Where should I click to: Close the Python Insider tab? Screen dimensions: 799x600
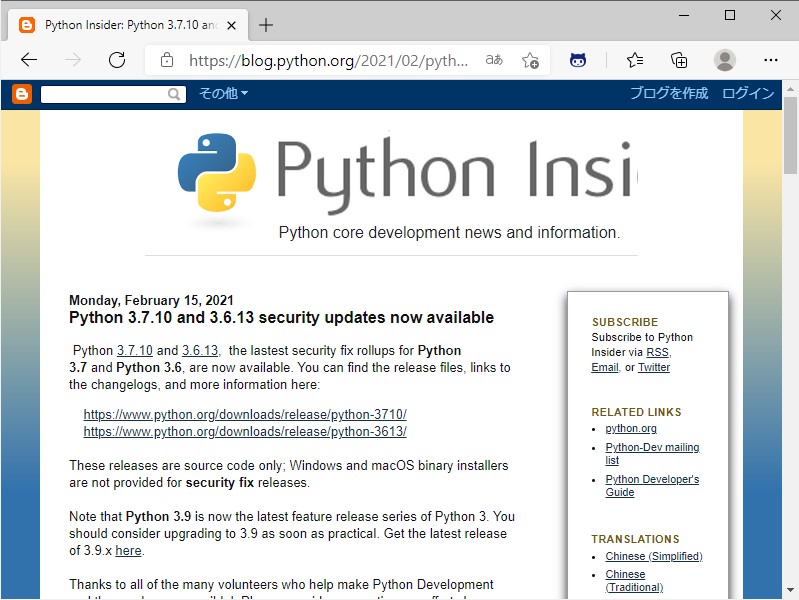tap(231, 25)
